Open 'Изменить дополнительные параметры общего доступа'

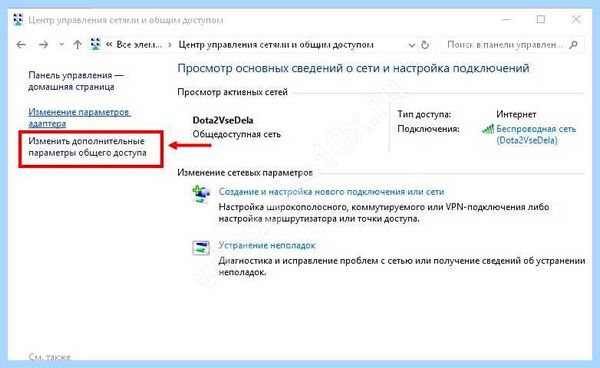click(x=87, y=147)
